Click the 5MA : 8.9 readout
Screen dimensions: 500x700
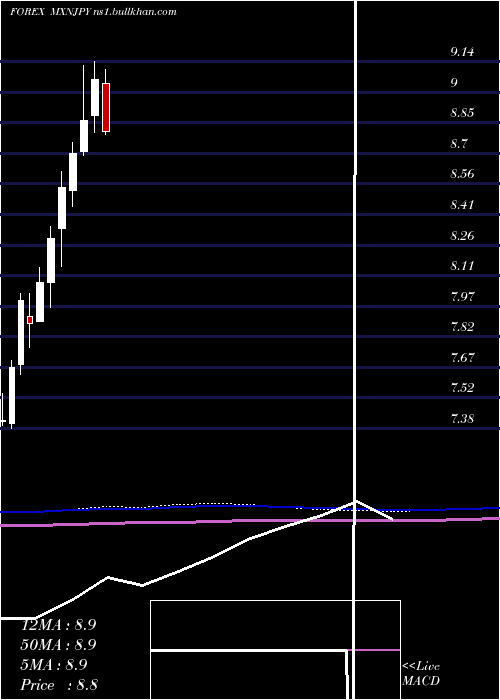(x=54, y=665)
